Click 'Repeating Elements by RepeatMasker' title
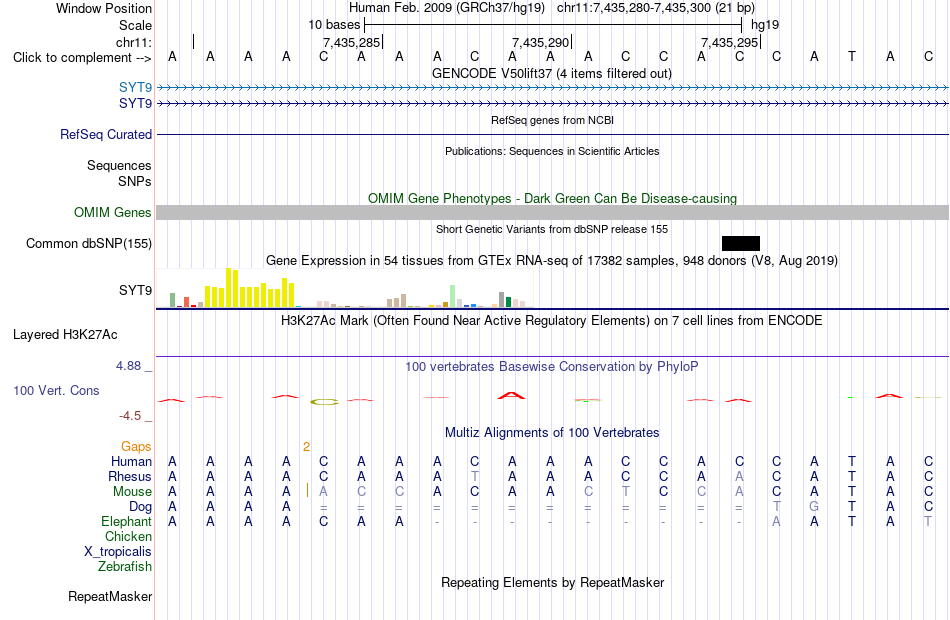The height and width of the screenshot is (620, 950). coord(552,583)
